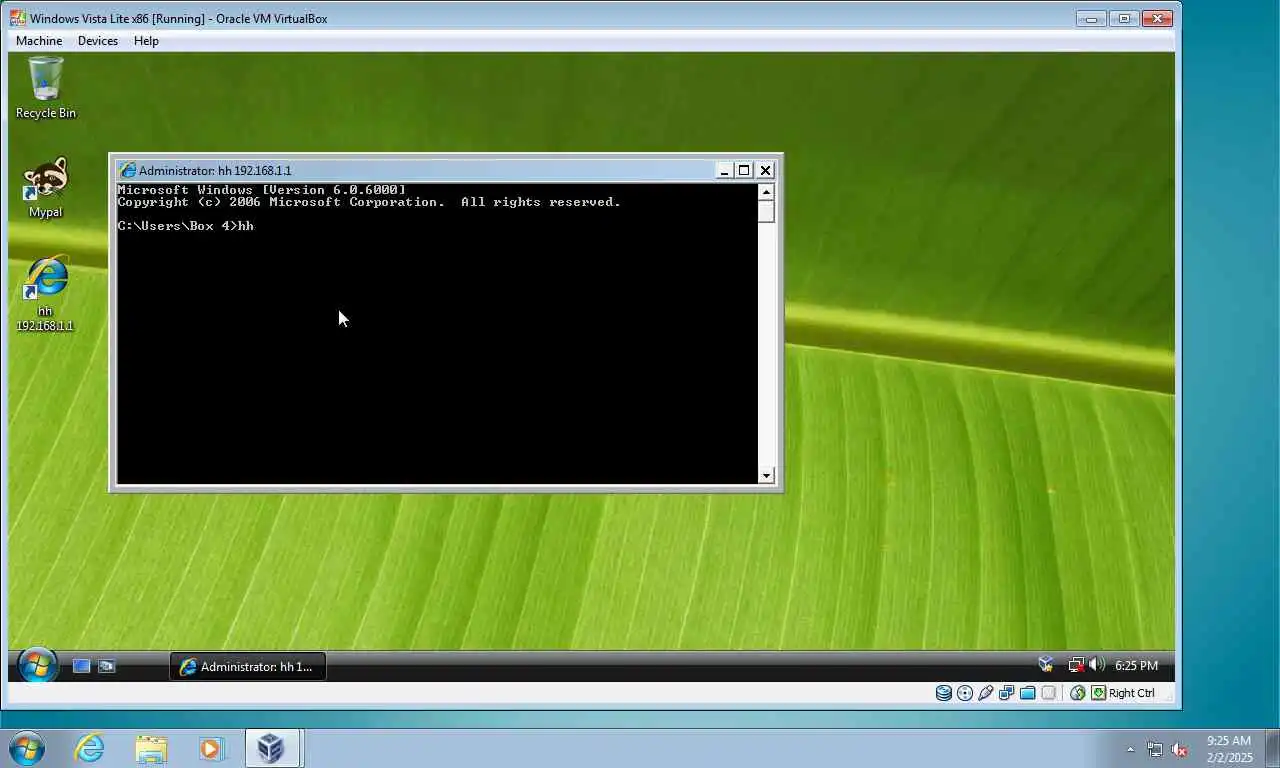The height and width of the screenshot is (768, 1280).
Task: Click VirtualBox network adapters indicator
Action: [1006, 693]
